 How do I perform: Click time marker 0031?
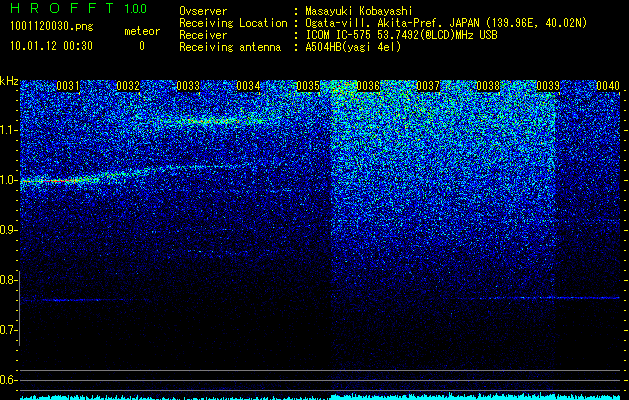click(68, 86)
